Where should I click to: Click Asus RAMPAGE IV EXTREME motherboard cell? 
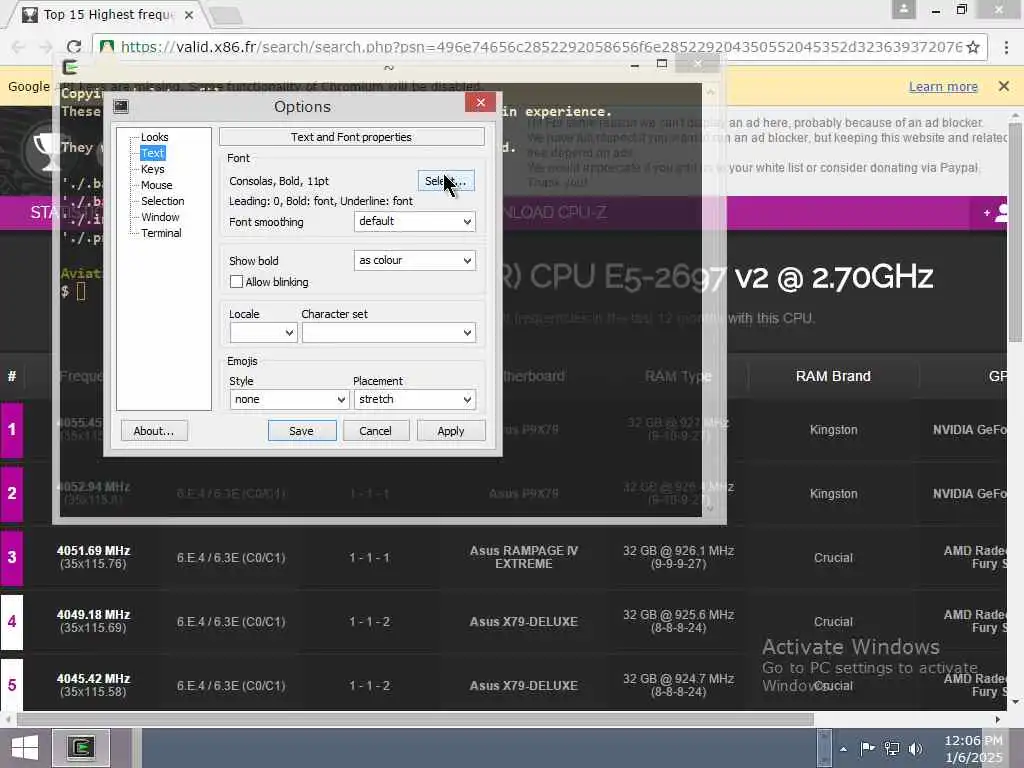(524, 558)
